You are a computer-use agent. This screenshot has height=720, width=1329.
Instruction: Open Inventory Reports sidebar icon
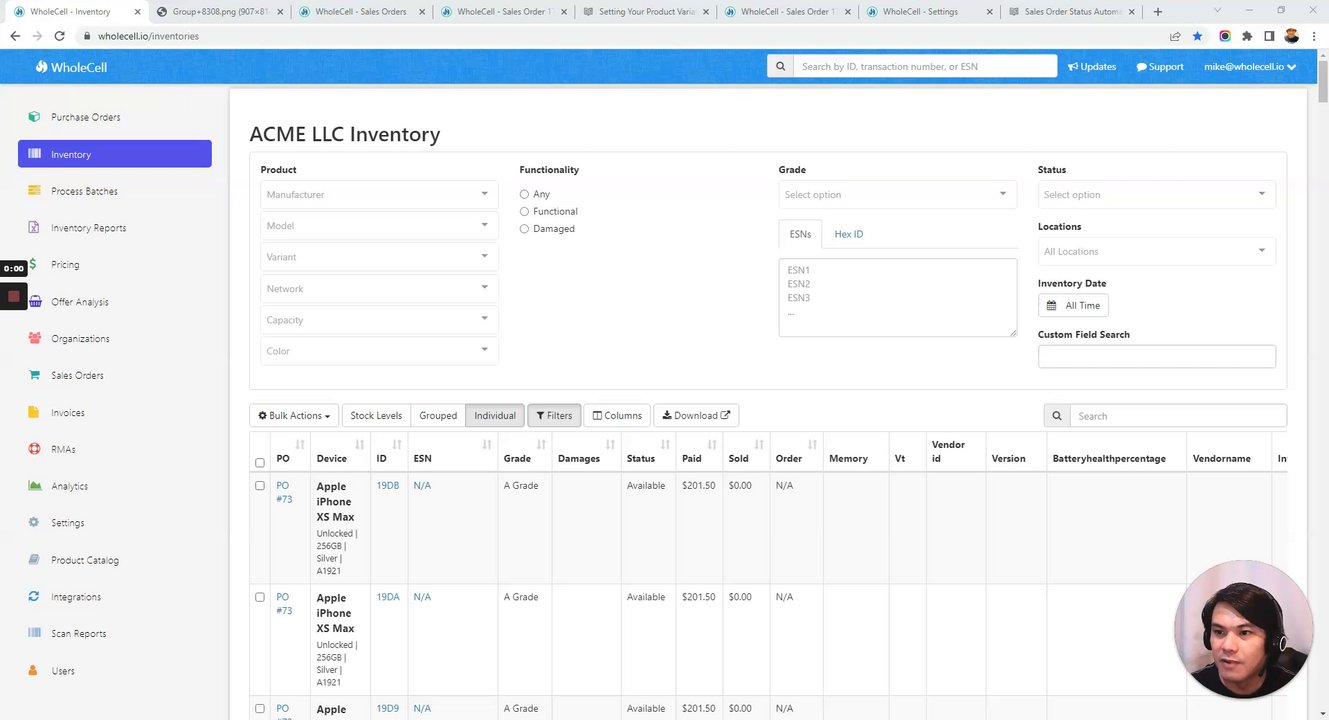pos(34,228)
